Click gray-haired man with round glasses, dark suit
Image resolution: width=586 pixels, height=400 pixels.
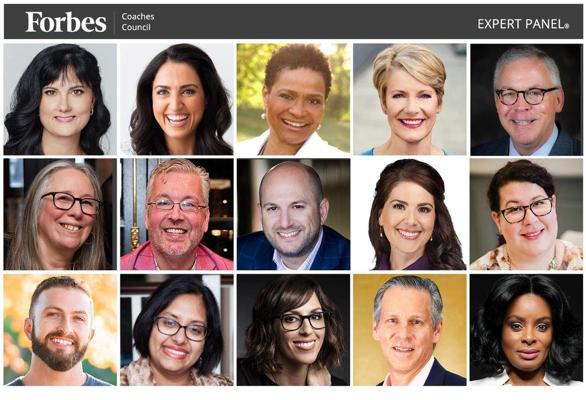[x=526, y=99]
